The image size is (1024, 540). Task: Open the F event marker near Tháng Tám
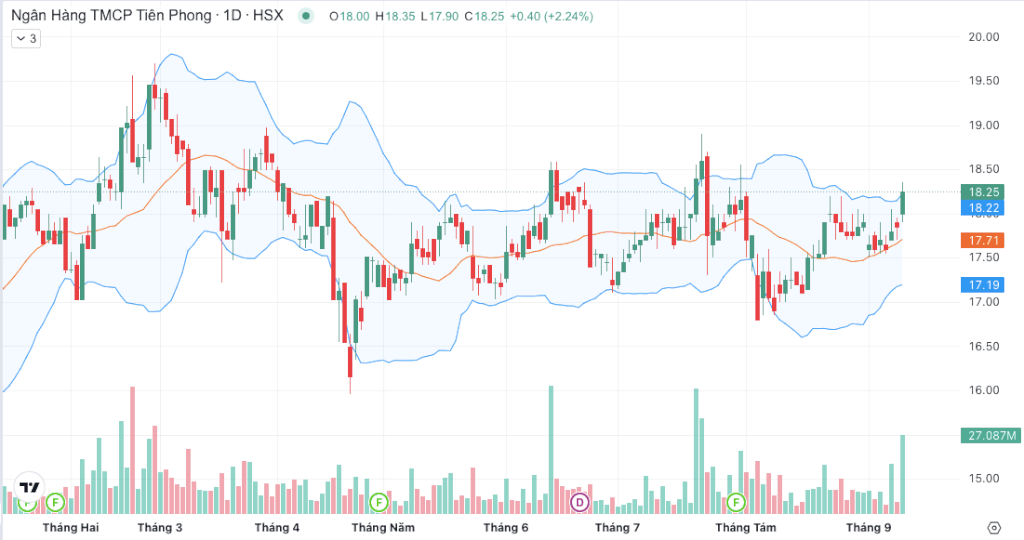[736, 502]
